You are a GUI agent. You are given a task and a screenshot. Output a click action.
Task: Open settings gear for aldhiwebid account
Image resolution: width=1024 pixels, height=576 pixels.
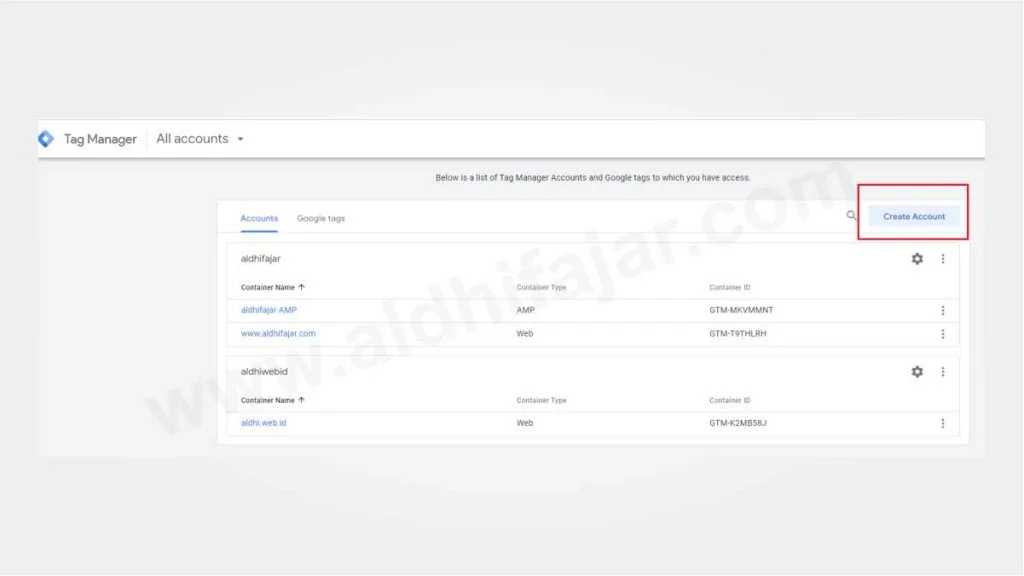pos(917,372)
